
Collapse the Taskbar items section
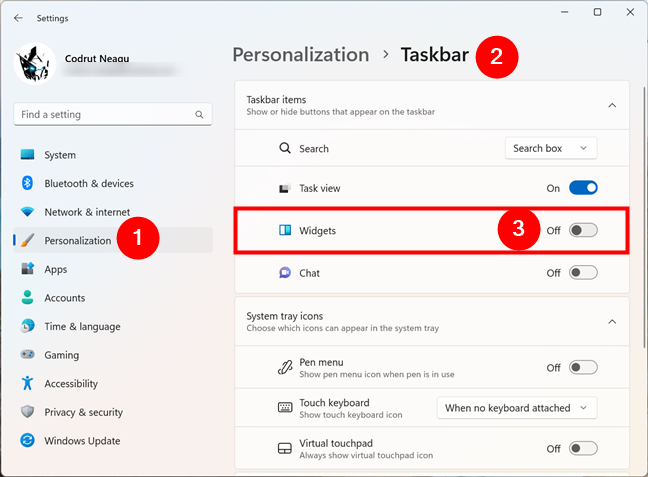pyautogui.click(x=612, y=105)
